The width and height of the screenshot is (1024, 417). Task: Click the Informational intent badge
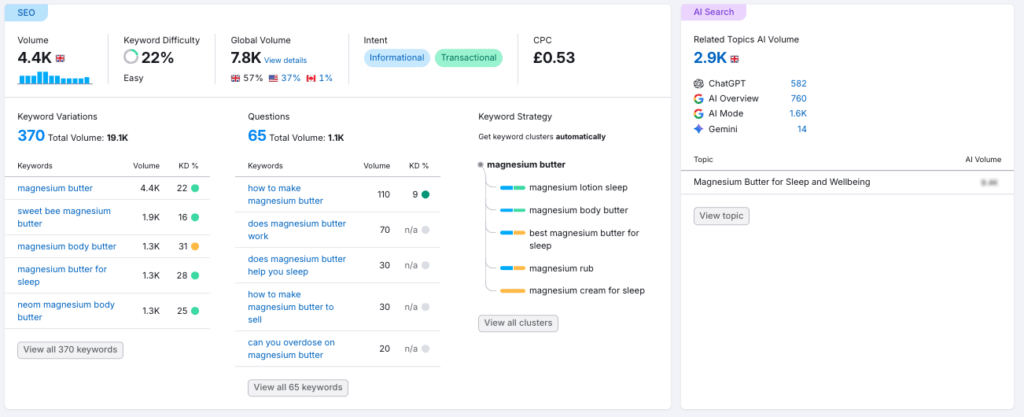(x=396, y=58)
